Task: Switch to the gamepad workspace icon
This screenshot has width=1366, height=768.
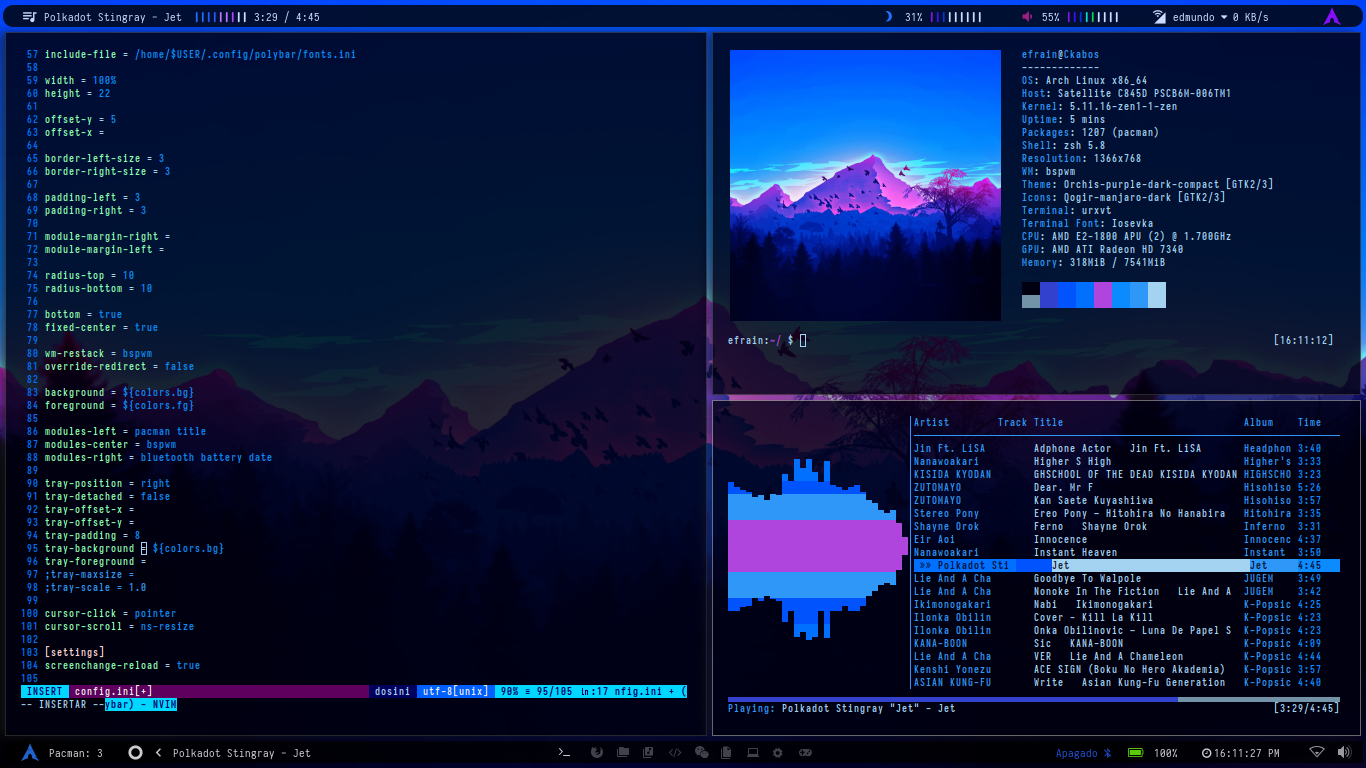Action: 804,752
